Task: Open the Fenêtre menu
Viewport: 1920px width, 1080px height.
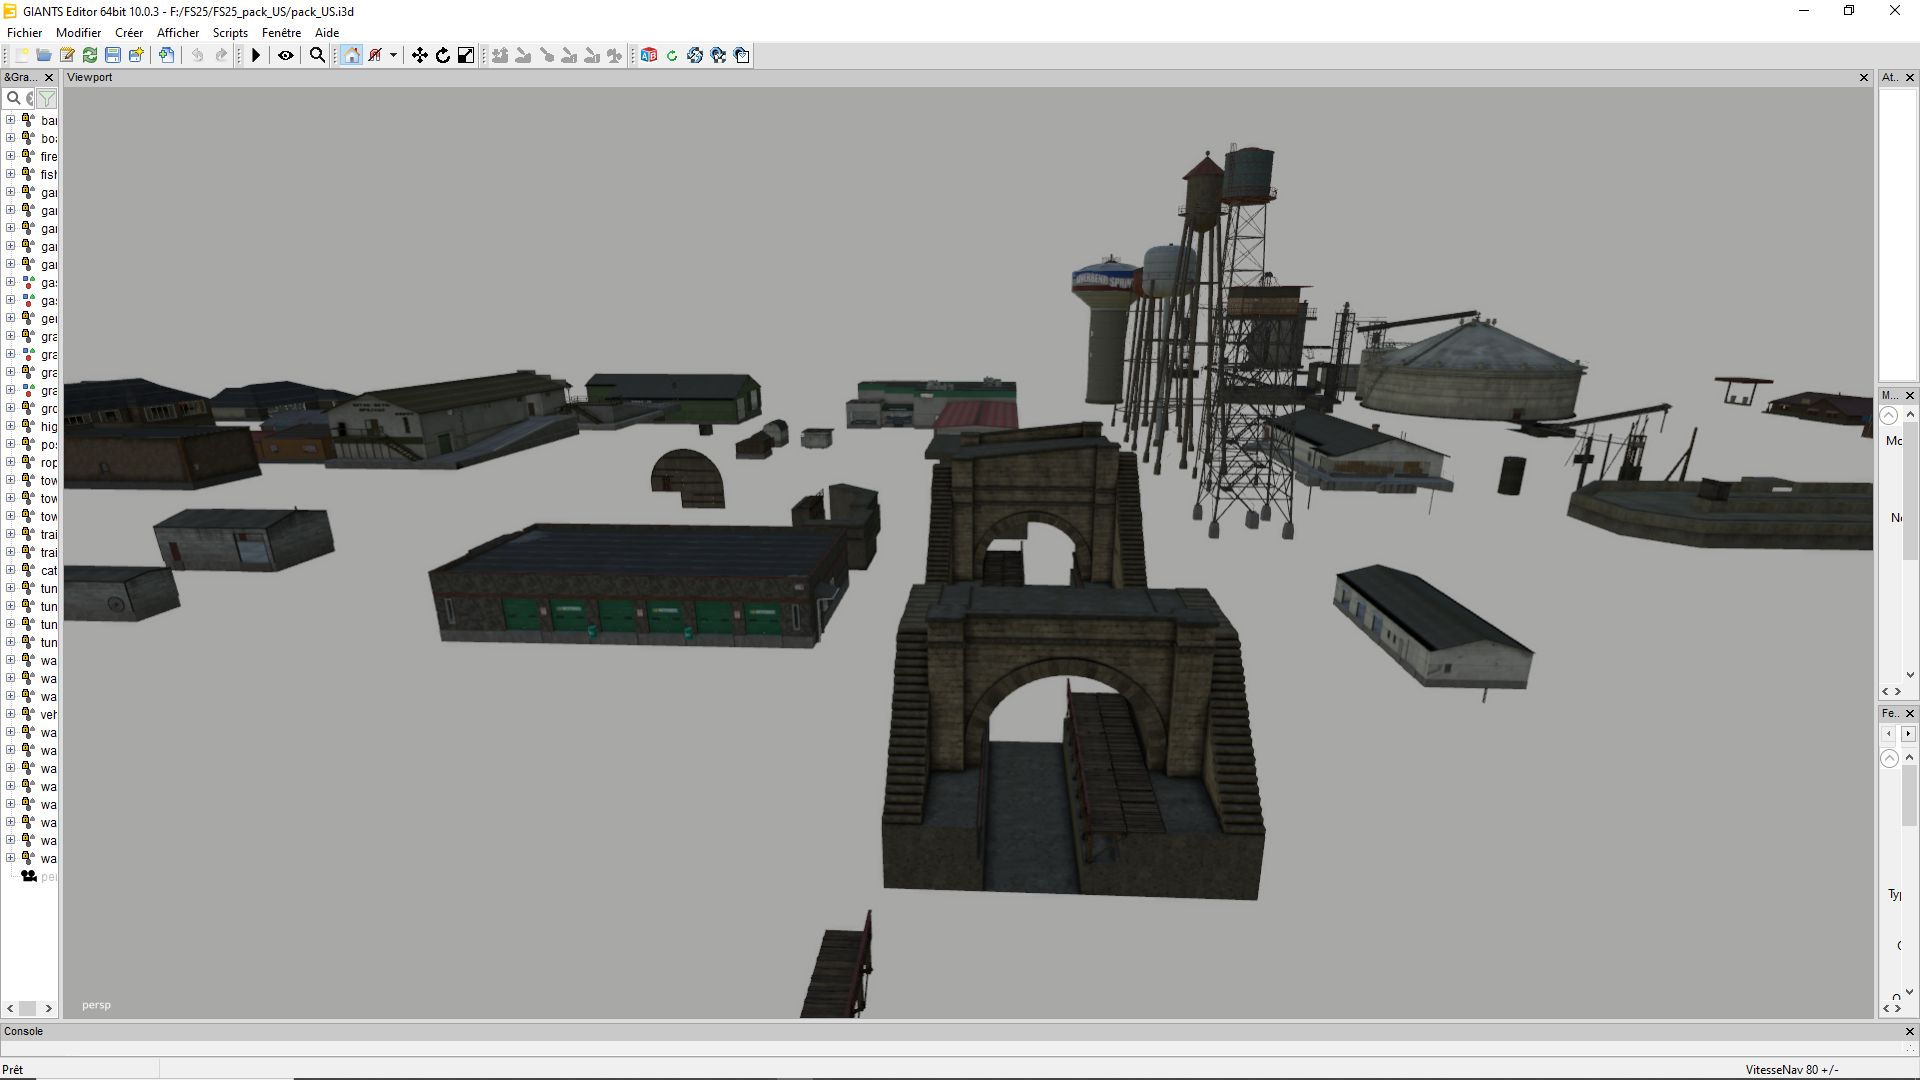Action: point(281,33)
